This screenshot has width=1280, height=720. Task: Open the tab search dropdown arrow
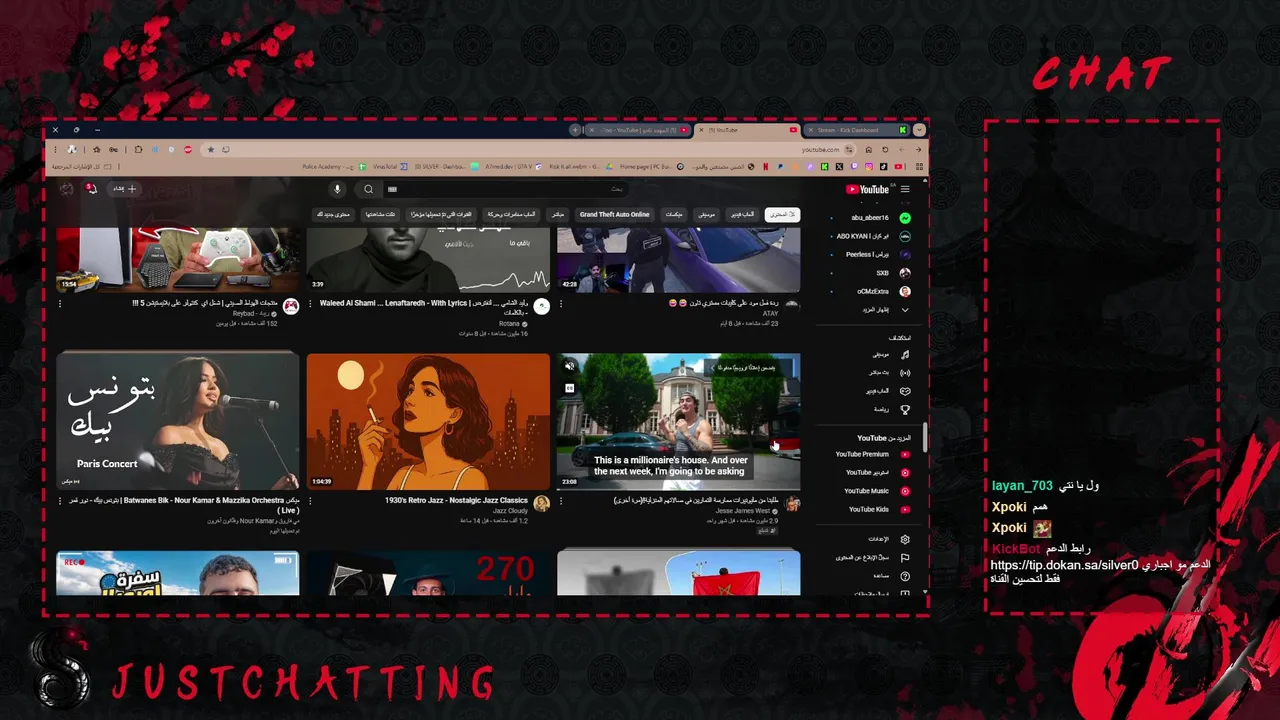pyautogui.click(x=919, y=130)
